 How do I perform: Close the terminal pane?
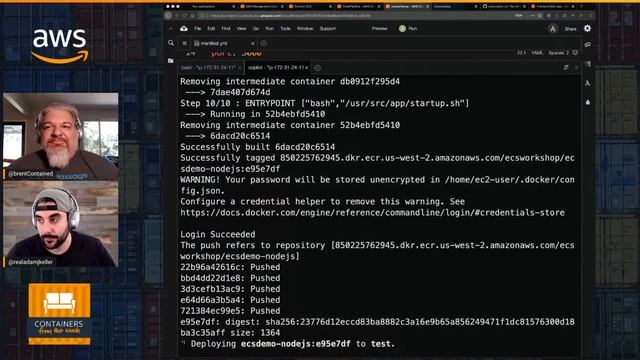click(x=576, y=67)
